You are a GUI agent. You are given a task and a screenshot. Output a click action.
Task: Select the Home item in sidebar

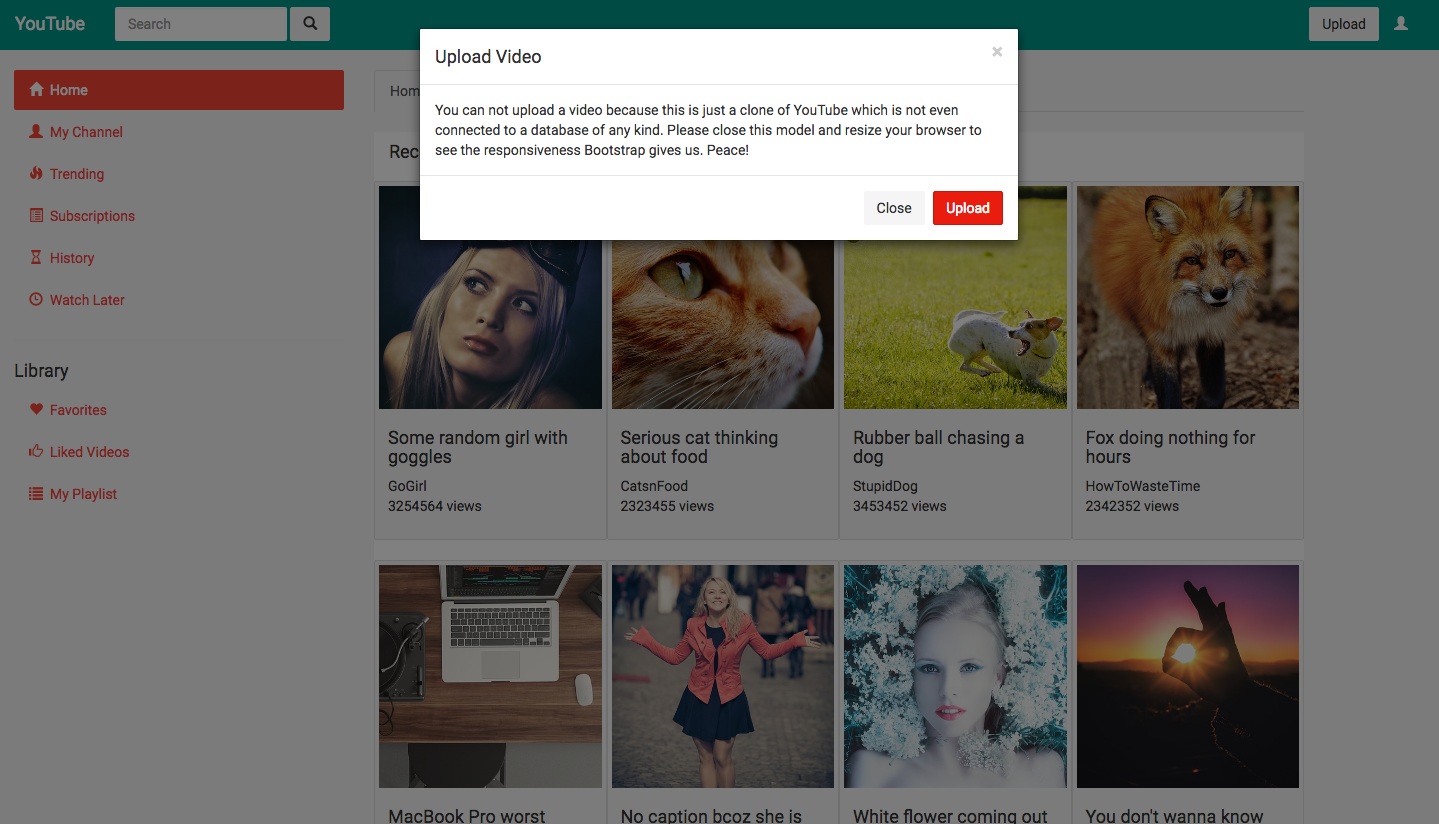[x=179, y=90]
